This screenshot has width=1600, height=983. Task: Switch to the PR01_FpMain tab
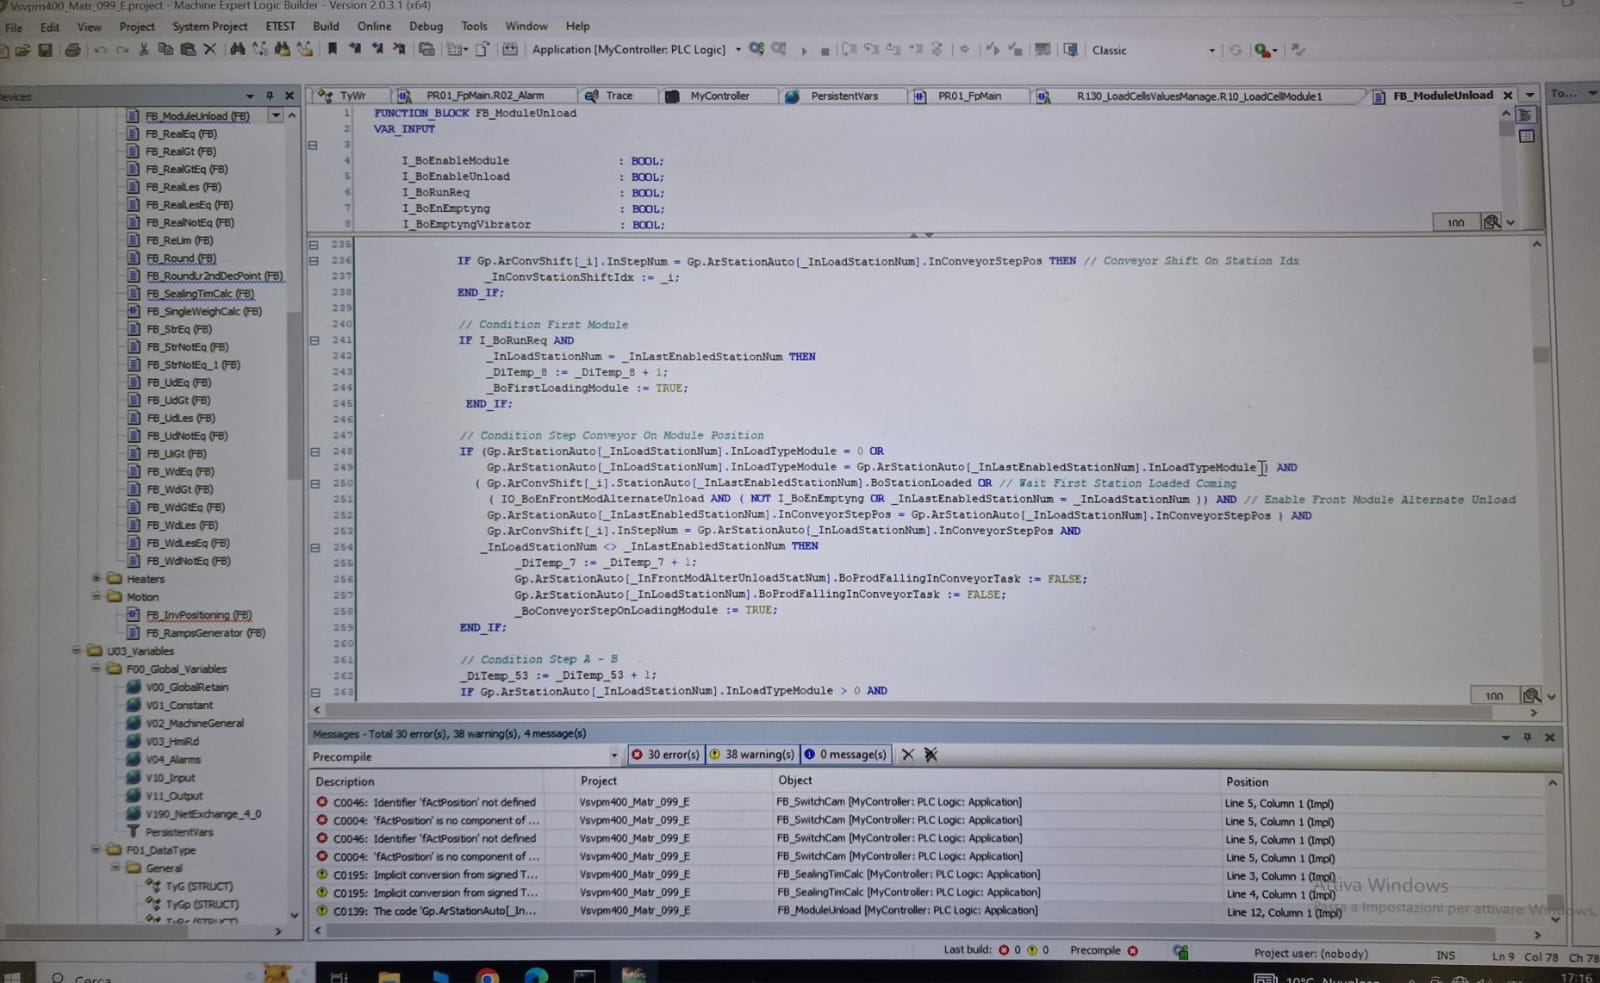point(968,96)
